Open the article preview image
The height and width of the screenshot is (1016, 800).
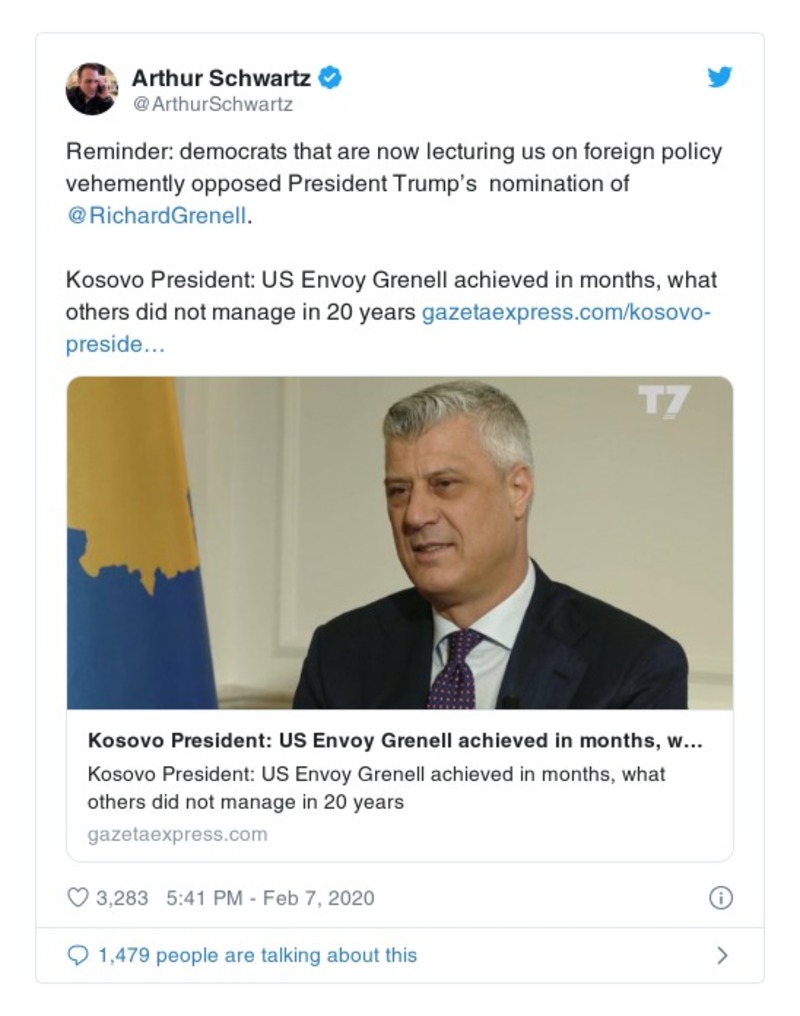coord(399,542)
